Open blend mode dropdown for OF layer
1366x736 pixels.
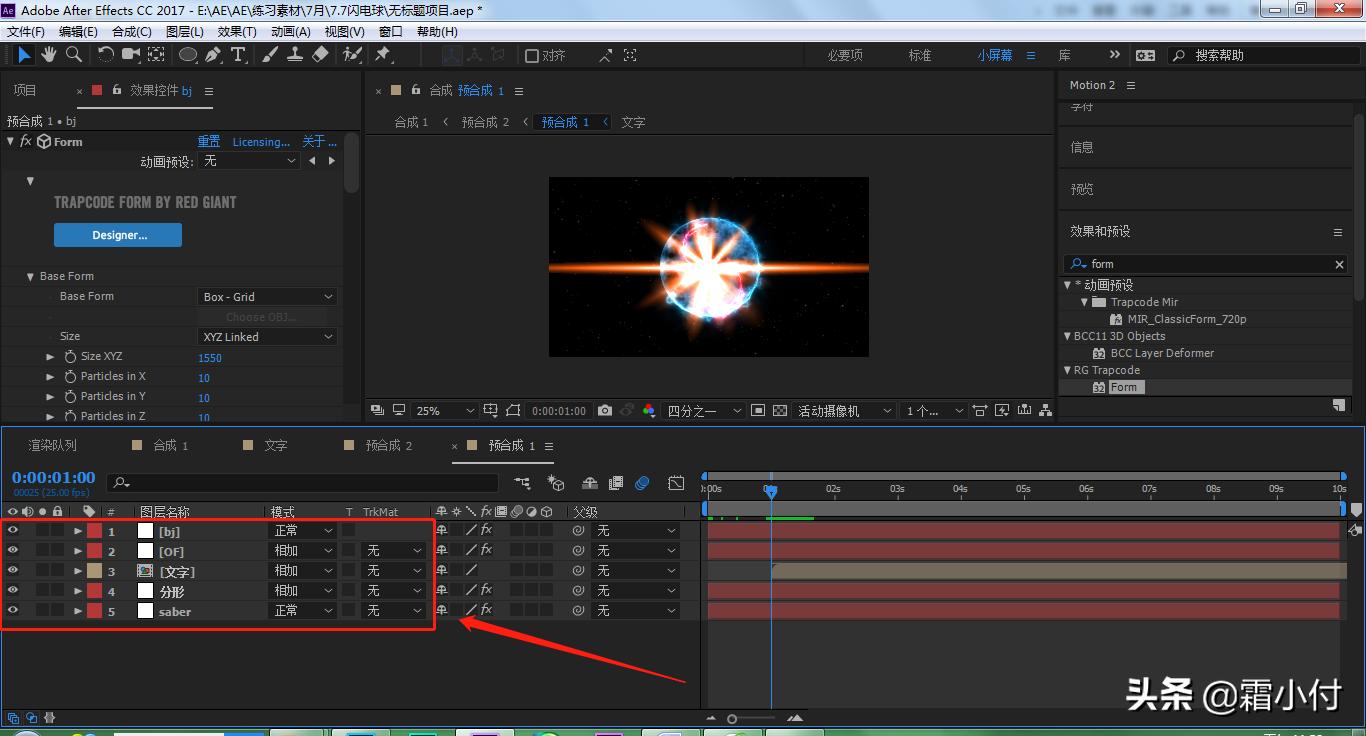pyautogui.click(x=303, y=551)
